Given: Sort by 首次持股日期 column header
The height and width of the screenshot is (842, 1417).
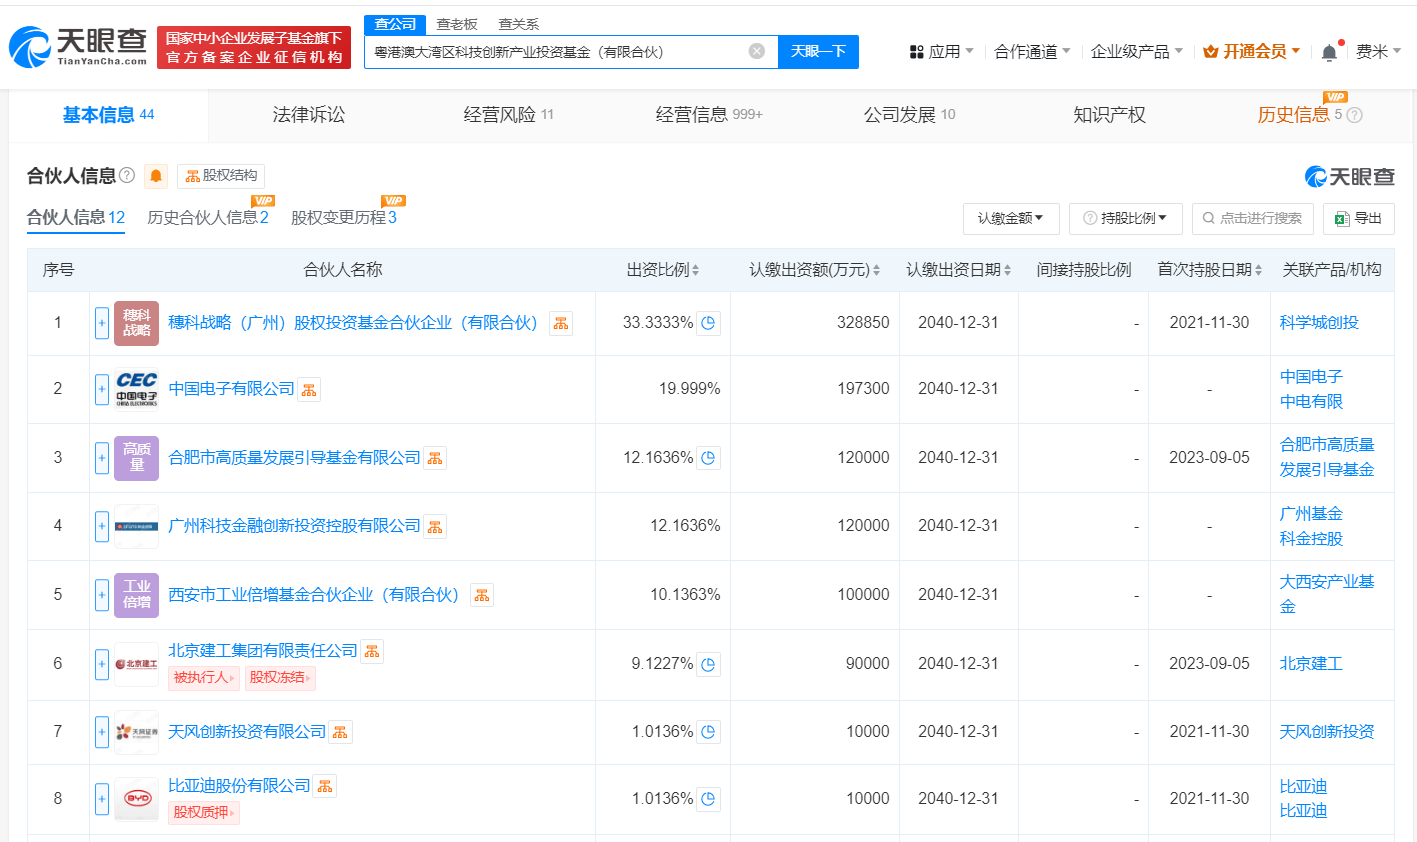Looking at the screenshot, I should tap(1209, 270).
